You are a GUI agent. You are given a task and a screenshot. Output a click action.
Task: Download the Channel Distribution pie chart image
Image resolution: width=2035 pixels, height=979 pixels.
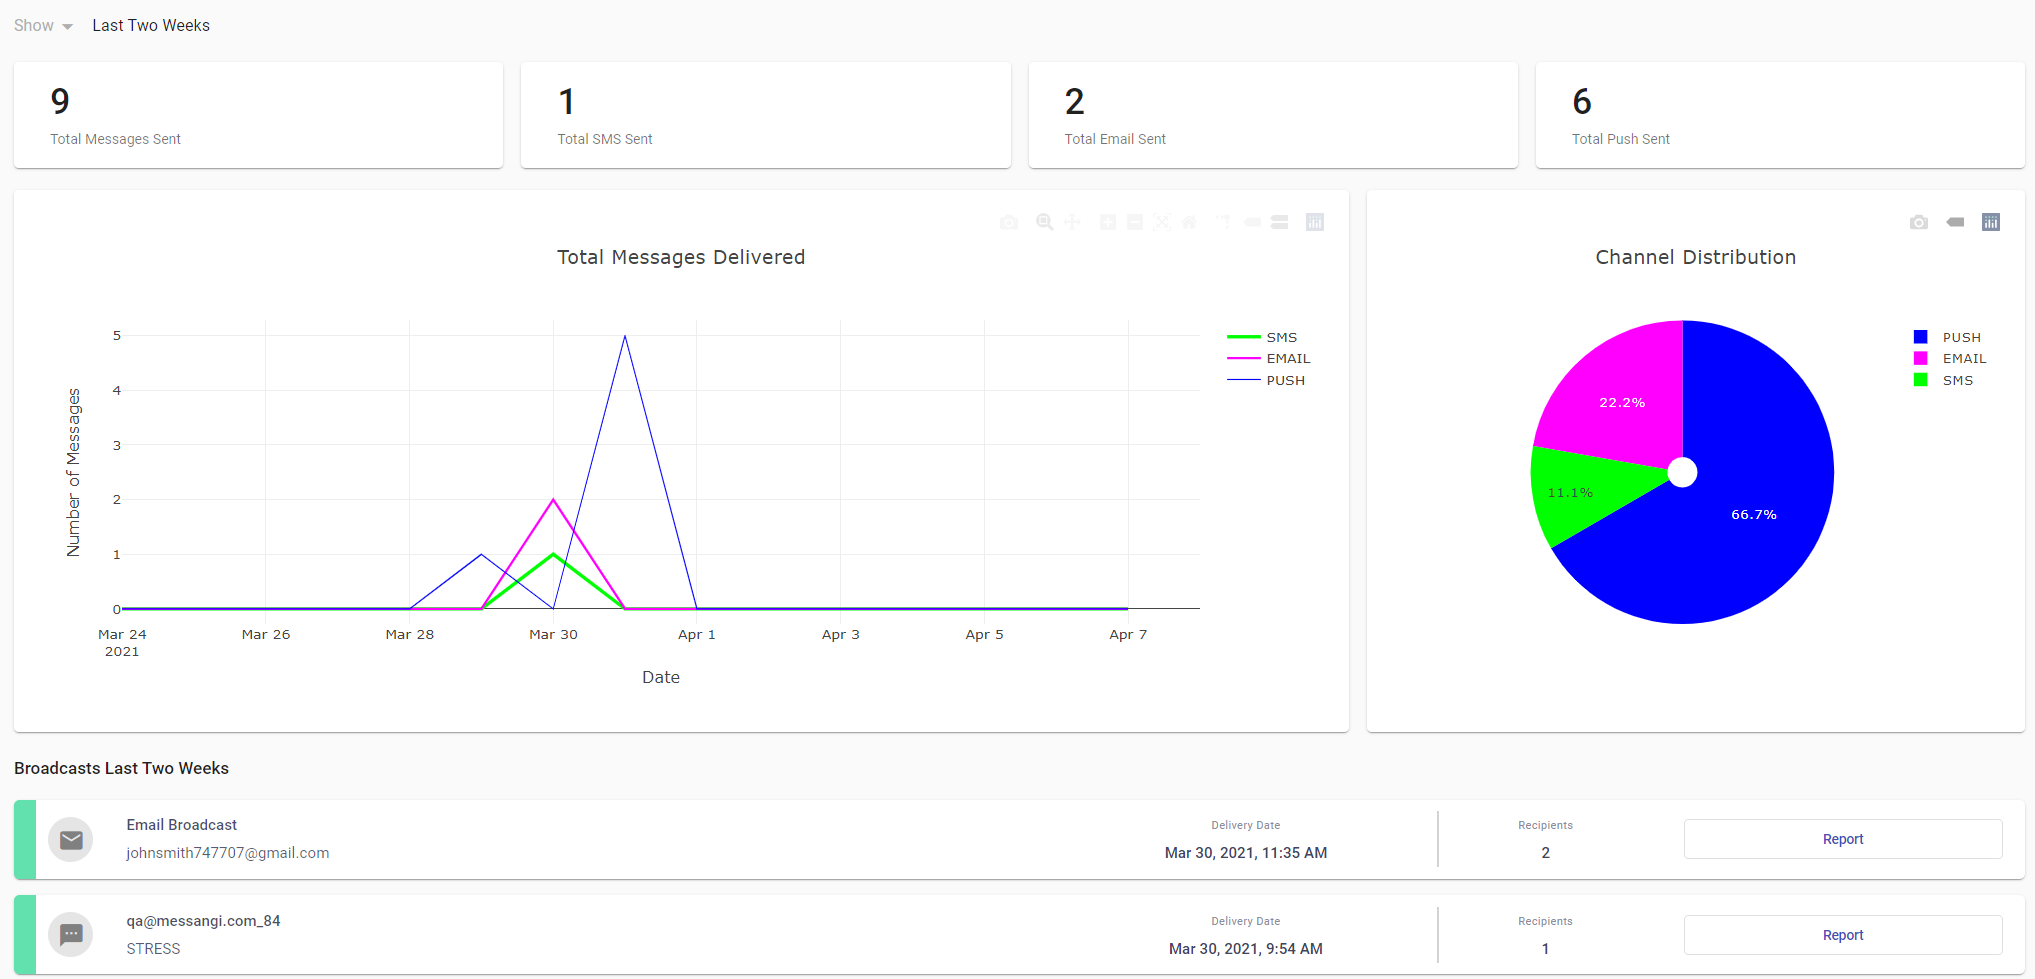point(1919,222)
